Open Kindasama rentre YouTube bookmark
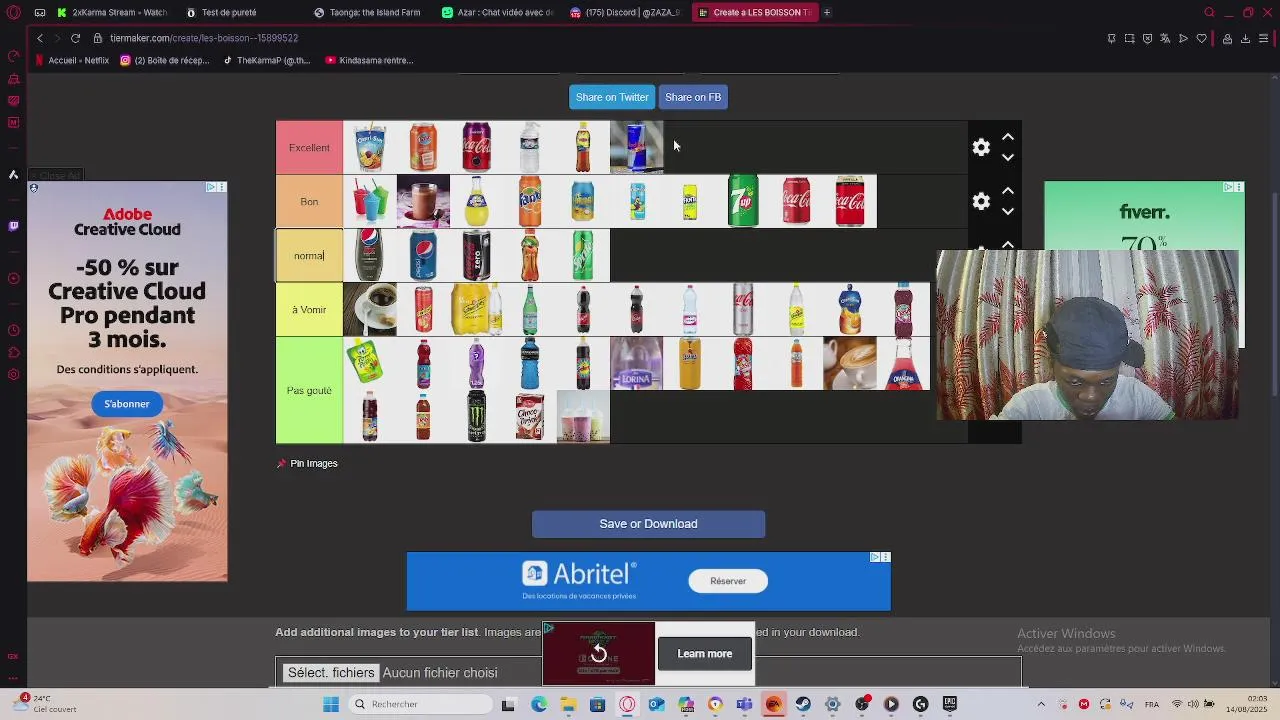Screen dimensions: 1280x720 click(370, 60)
